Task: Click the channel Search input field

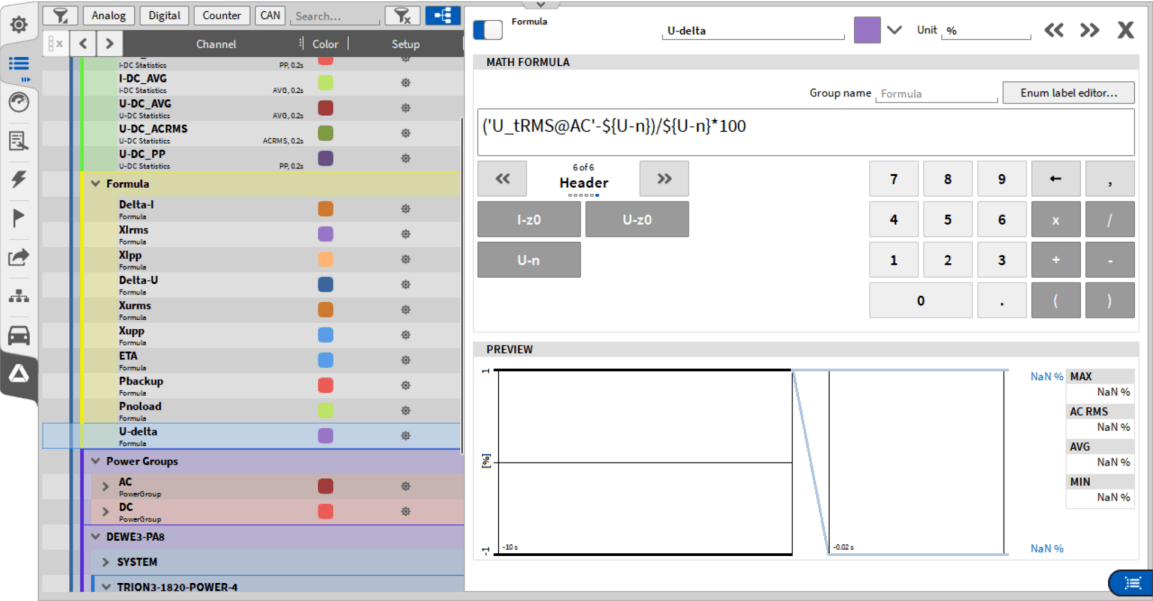Action: click(334, 16)
